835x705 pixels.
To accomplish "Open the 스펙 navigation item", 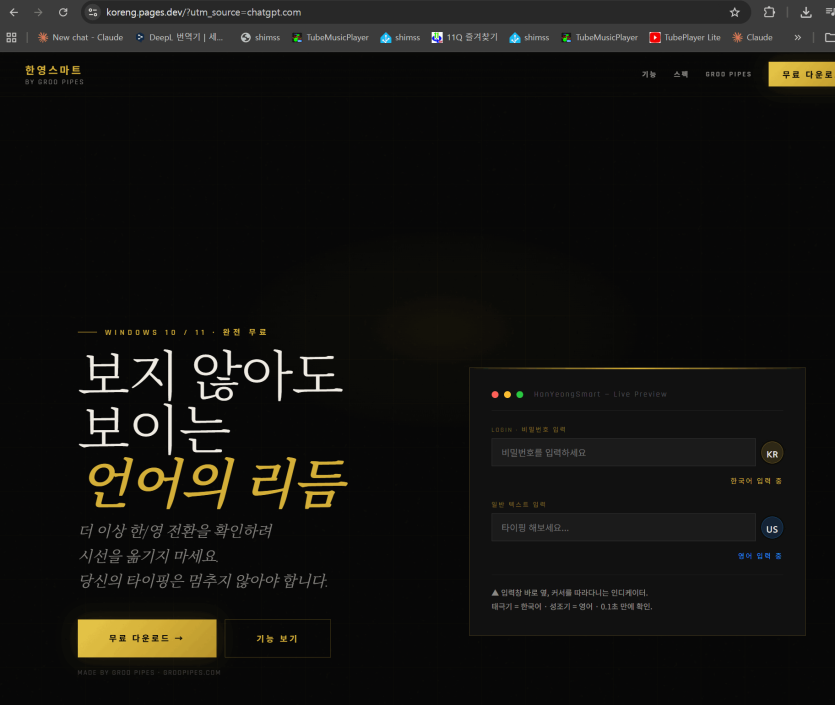I will pos(681,74).
